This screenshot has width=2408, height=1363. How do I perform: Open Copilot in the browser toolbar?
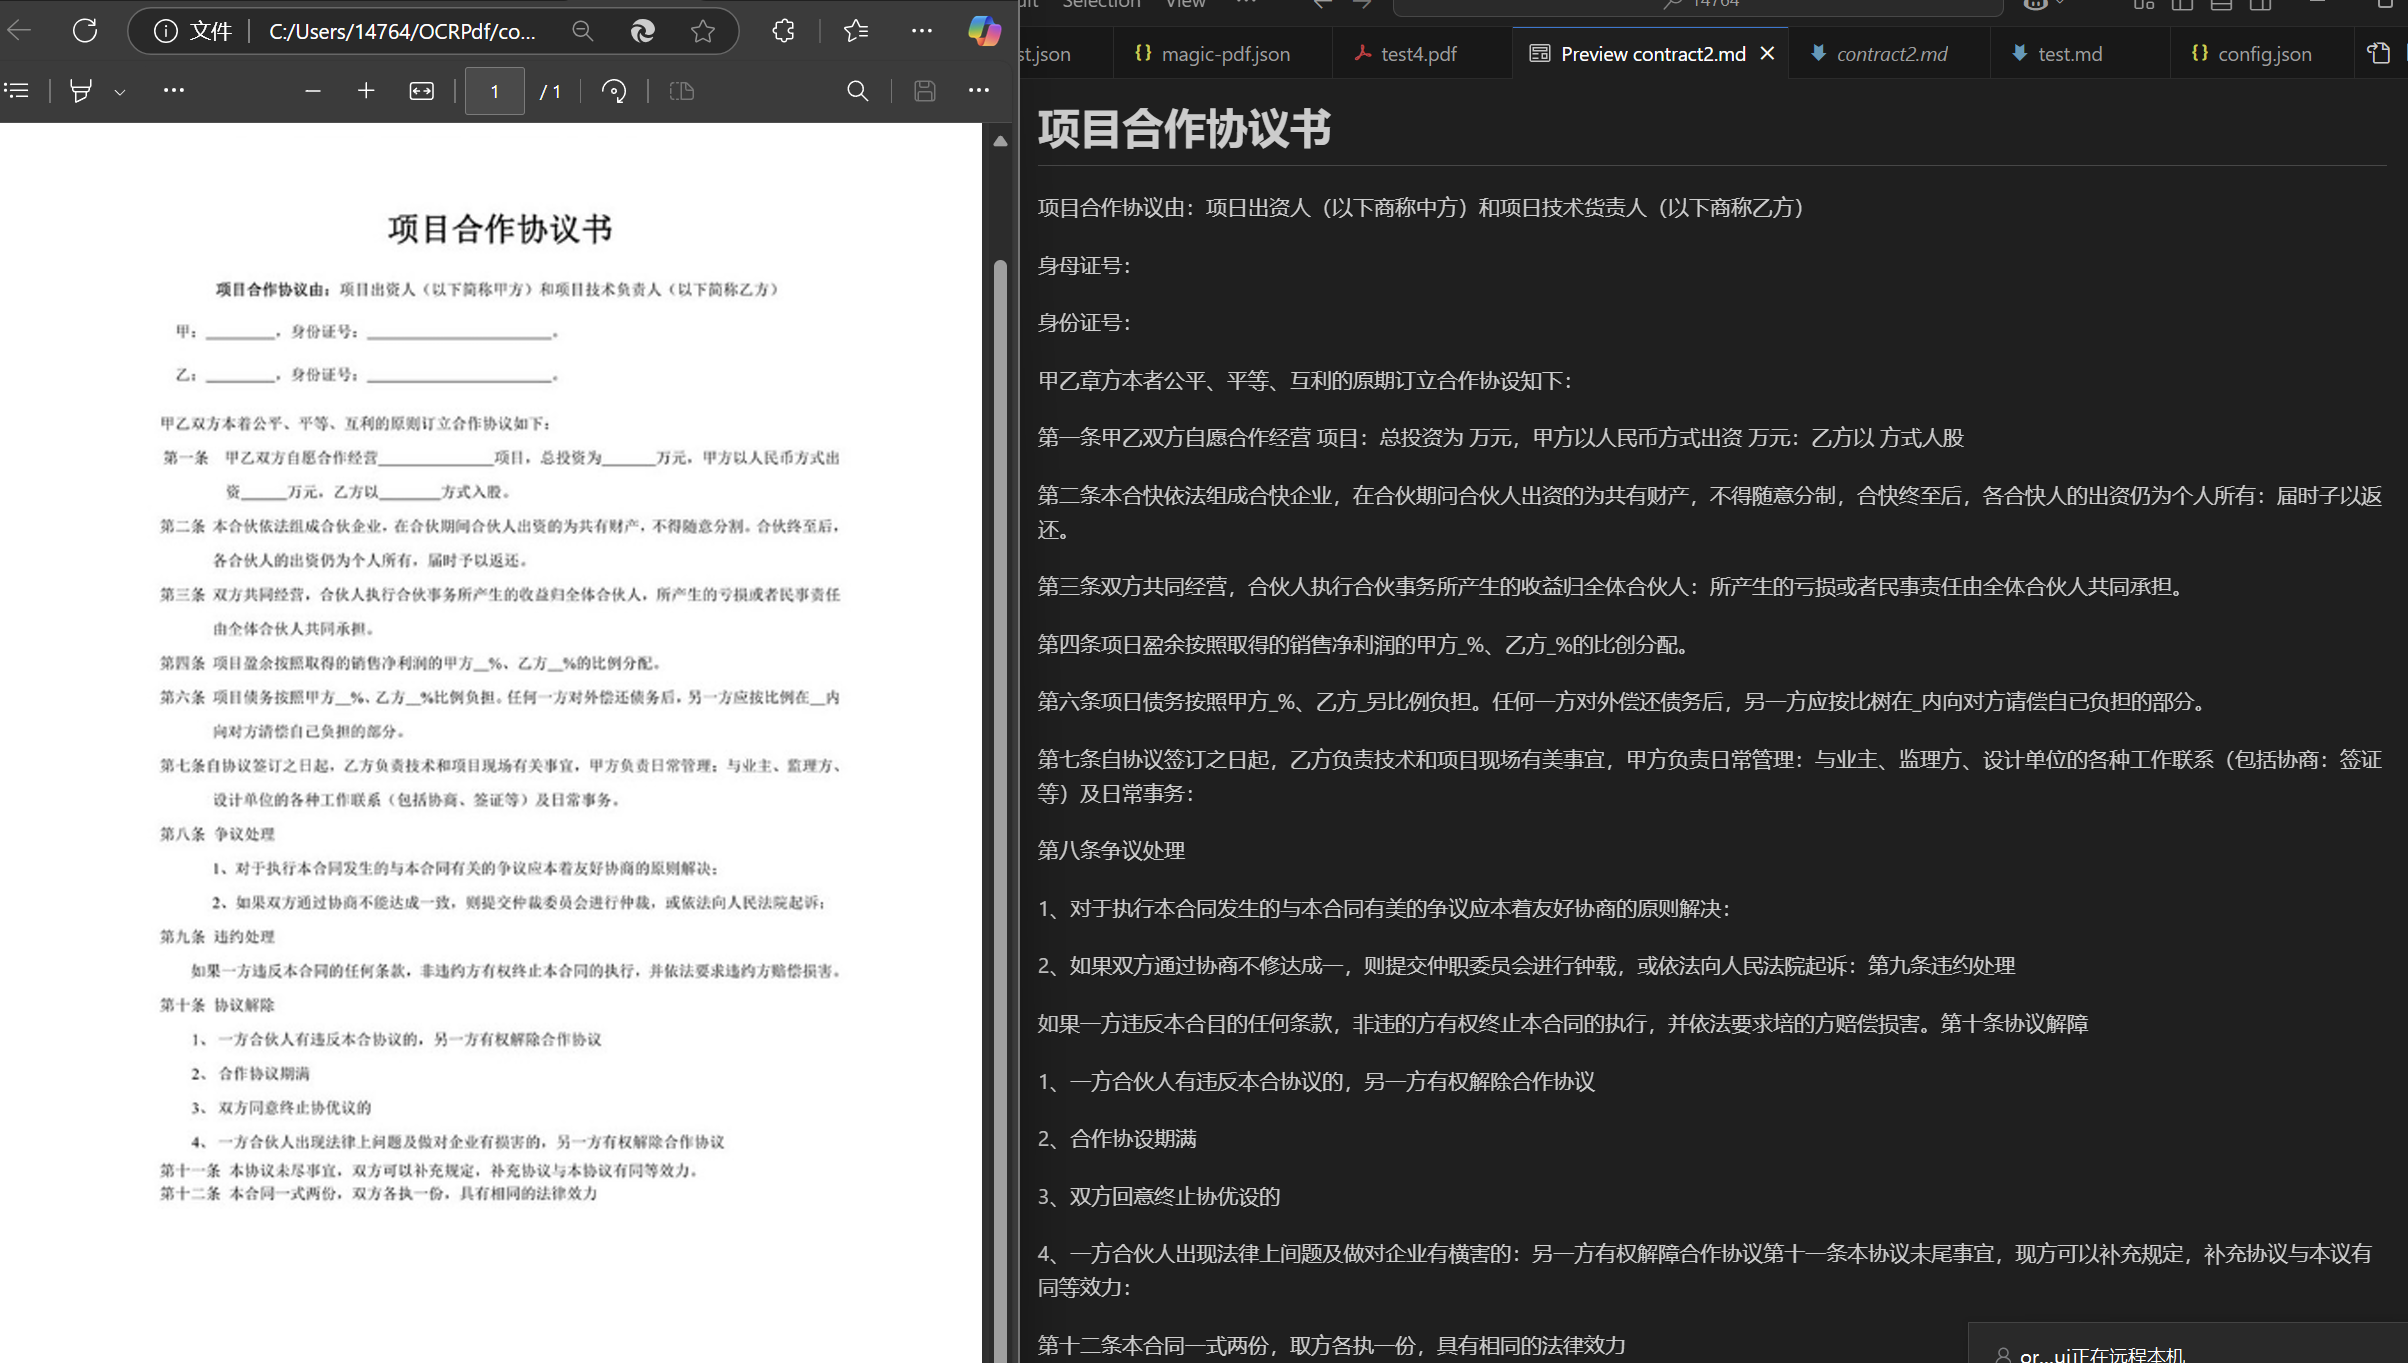985,31
